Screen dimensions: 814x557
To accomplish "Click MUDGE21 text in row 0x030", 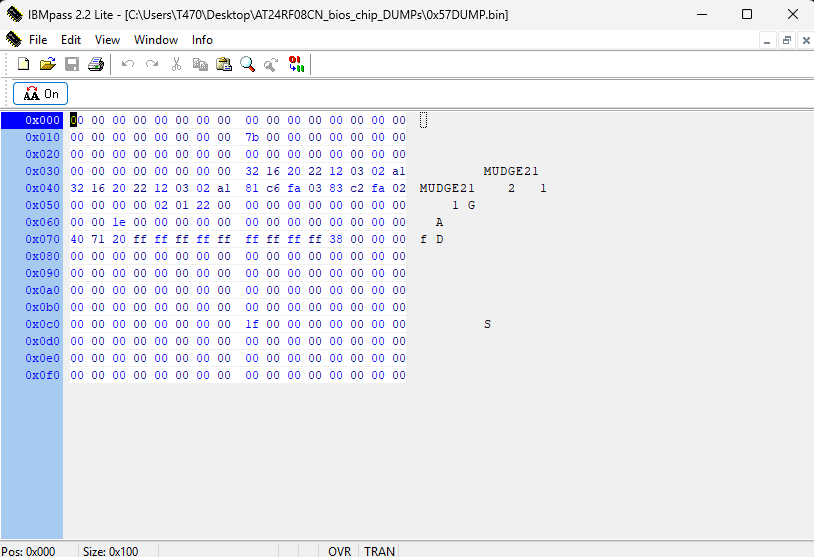I will tap(511, 171).
